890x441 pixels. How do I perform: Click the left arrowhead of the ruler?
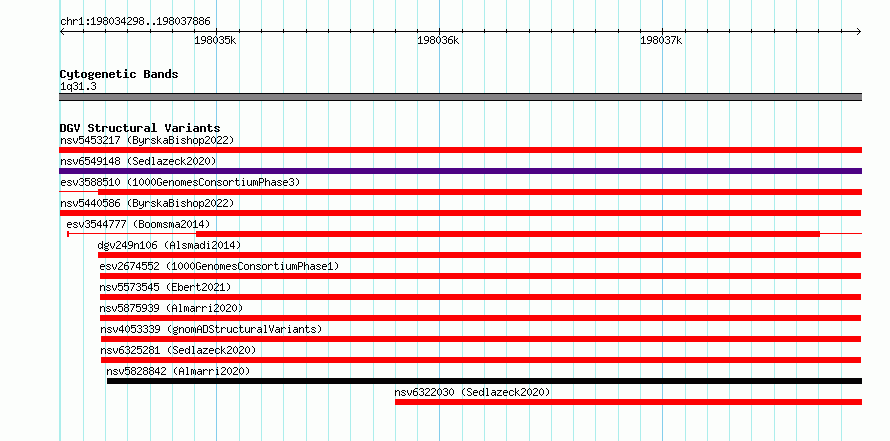62,31
